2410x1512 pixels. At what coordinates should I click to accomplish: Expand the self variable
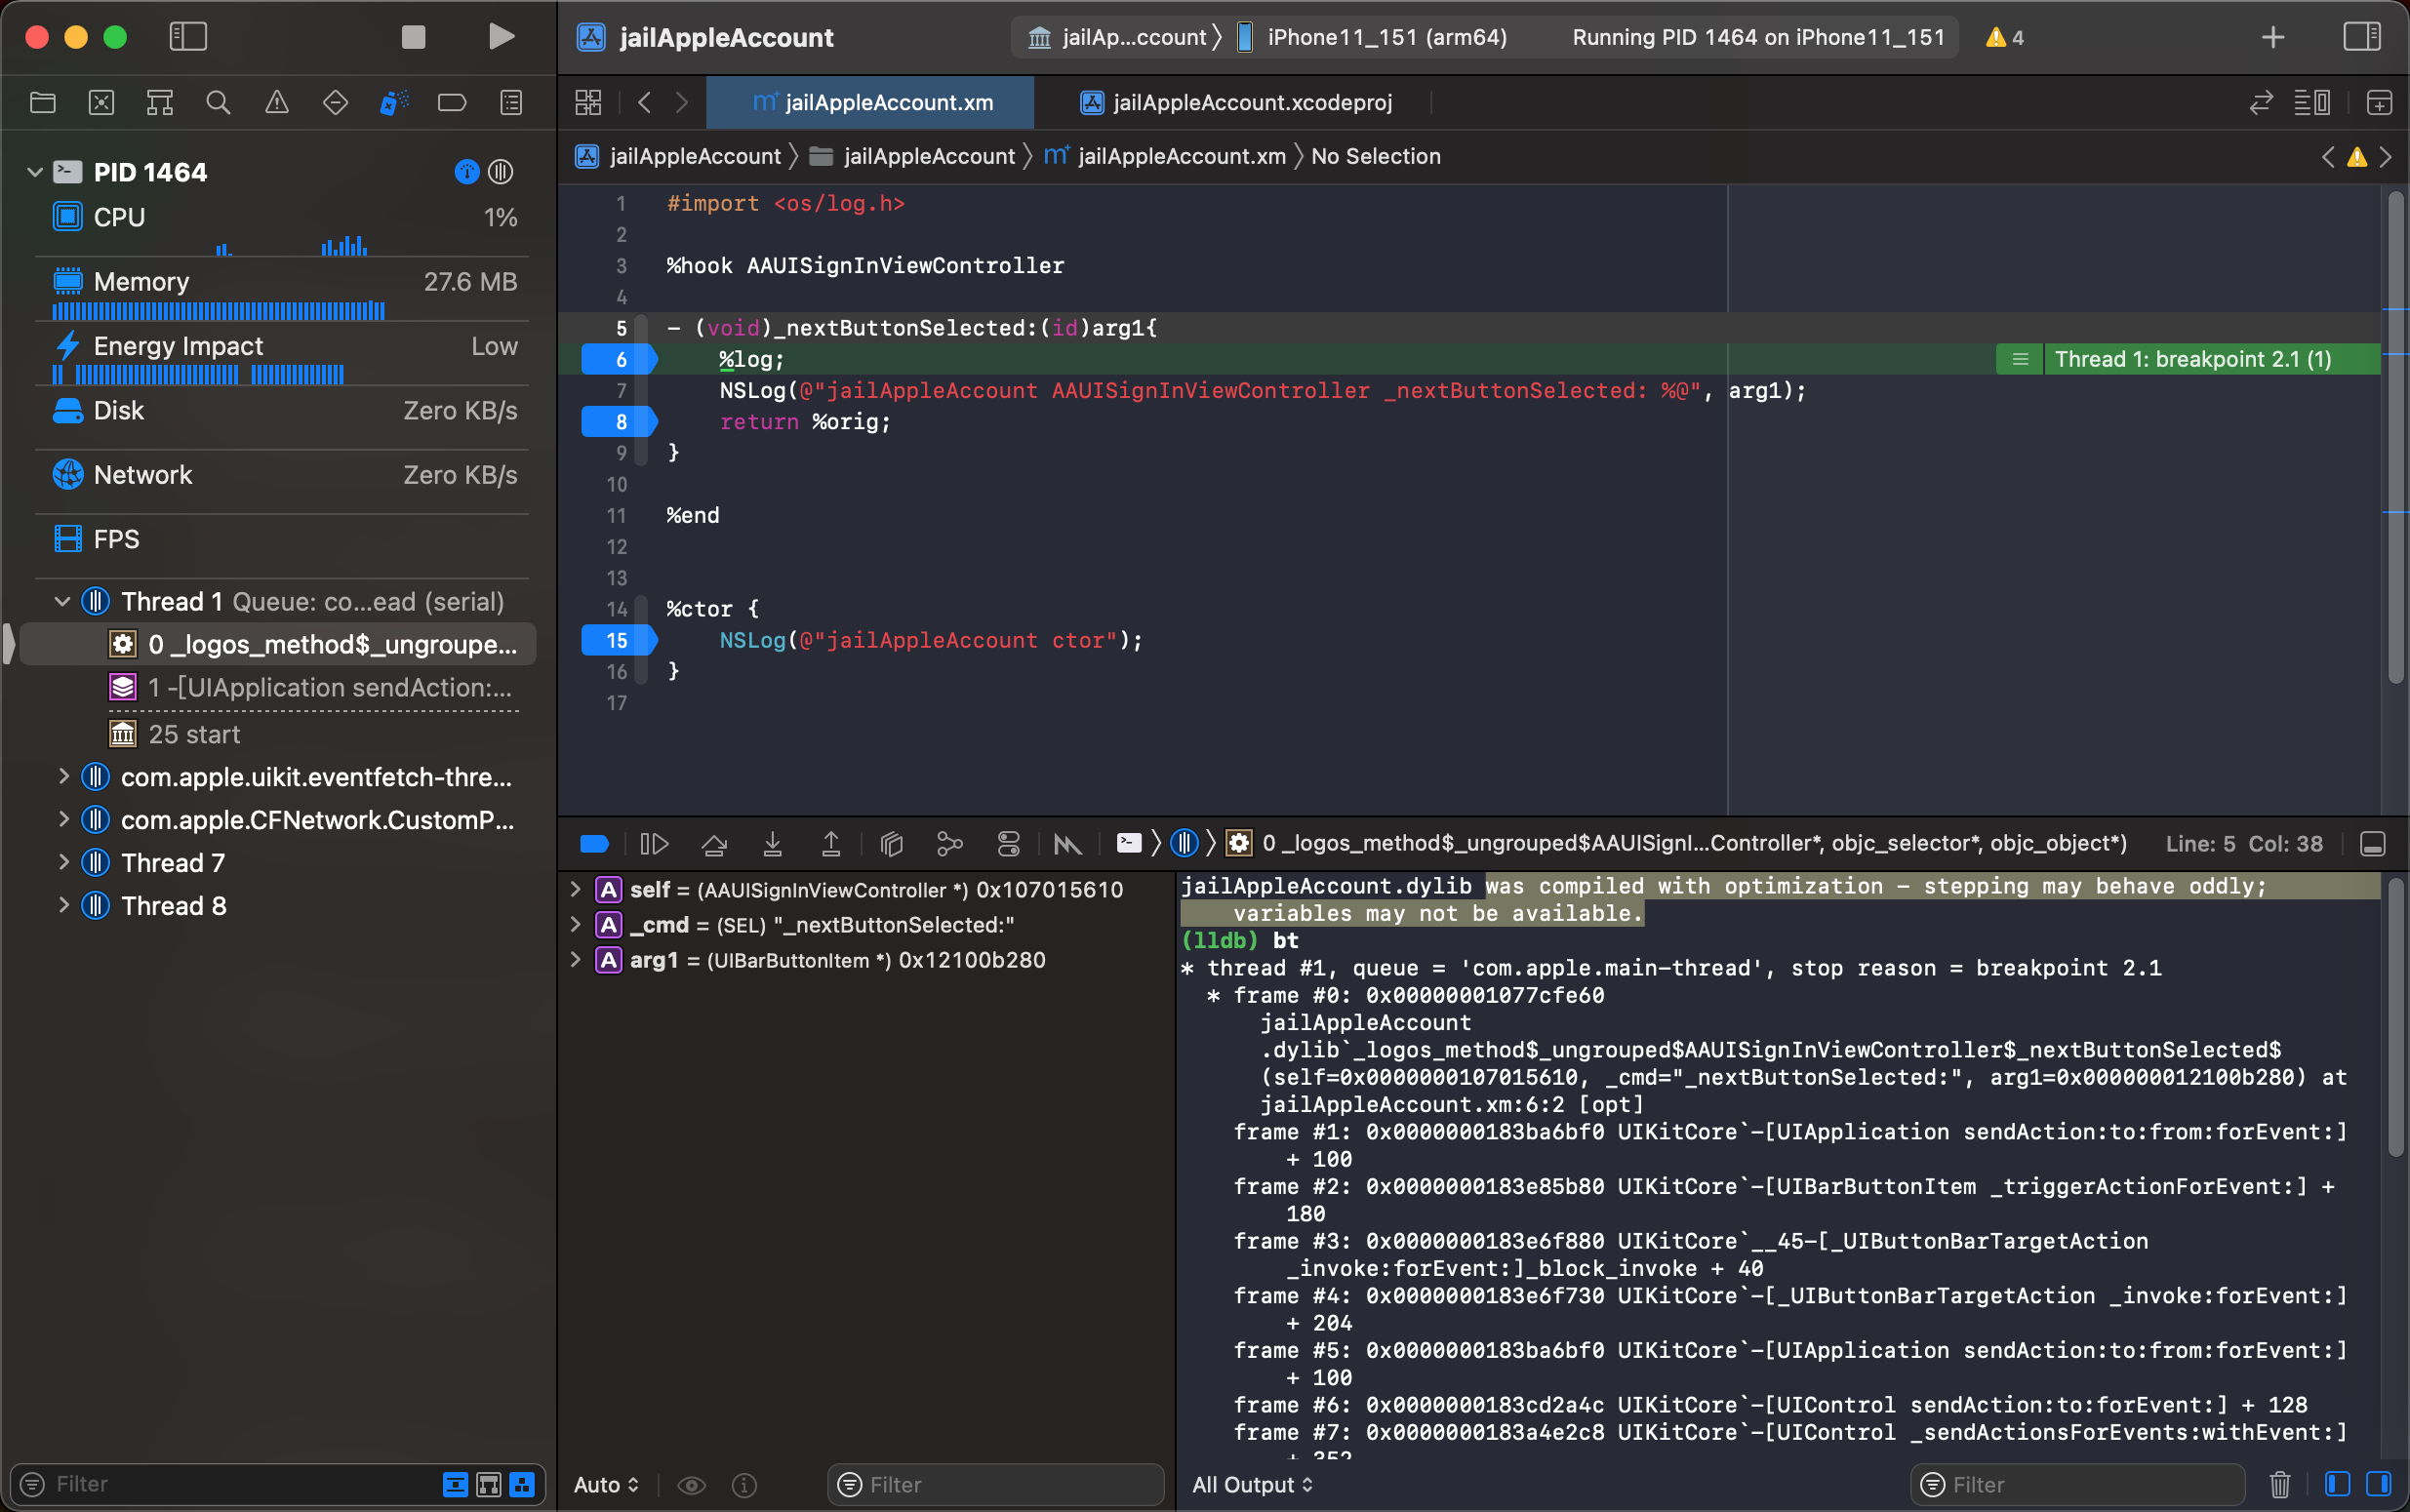click(576, 889)
